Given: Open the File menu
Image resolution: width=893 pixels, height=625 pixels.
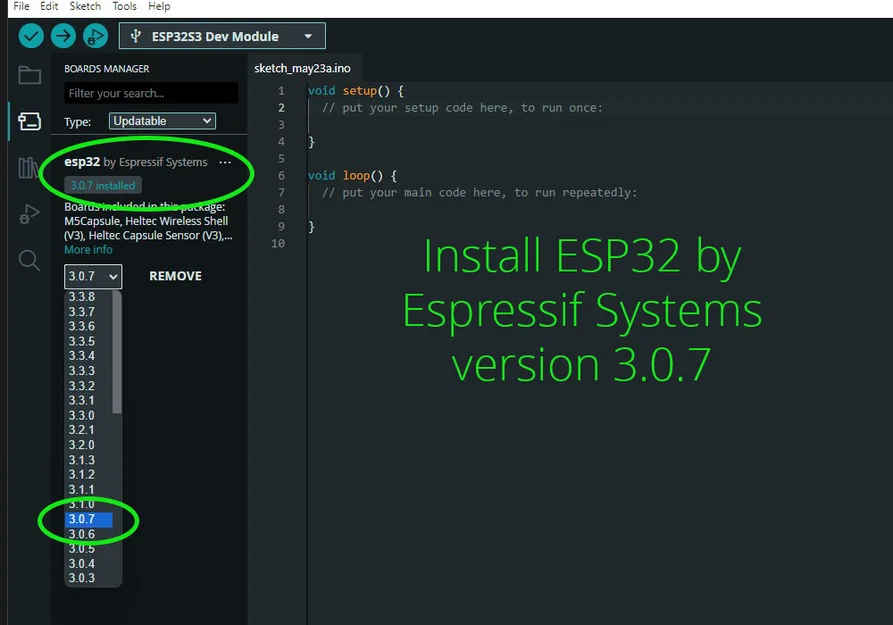Looking at the screenshot, I should click(21, 6).
